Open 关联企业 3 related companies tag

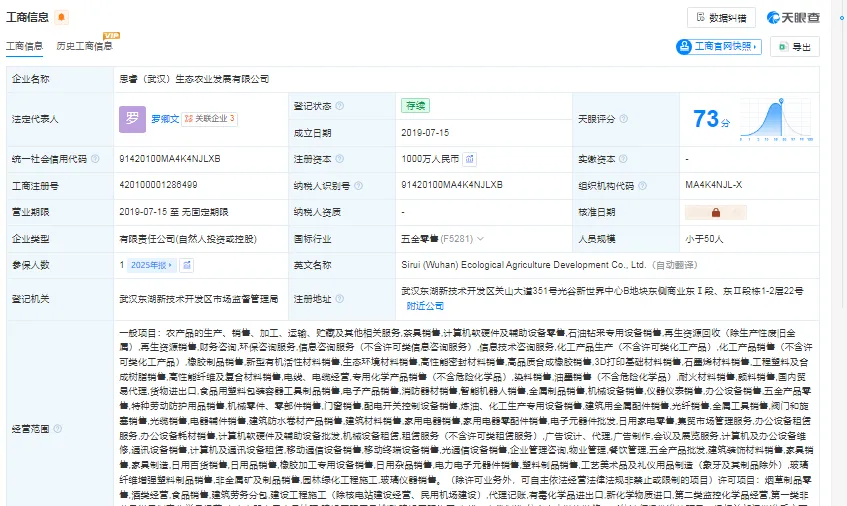(x=210, y=119)
